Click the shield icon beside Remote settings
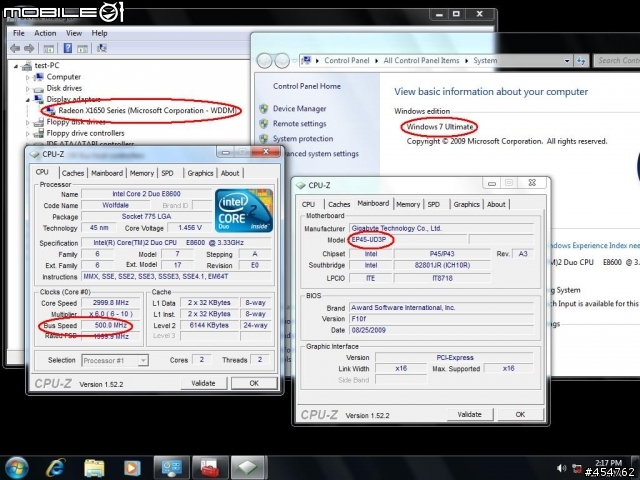This screenshot has height=480, width=640. click(x=264, y=124)
